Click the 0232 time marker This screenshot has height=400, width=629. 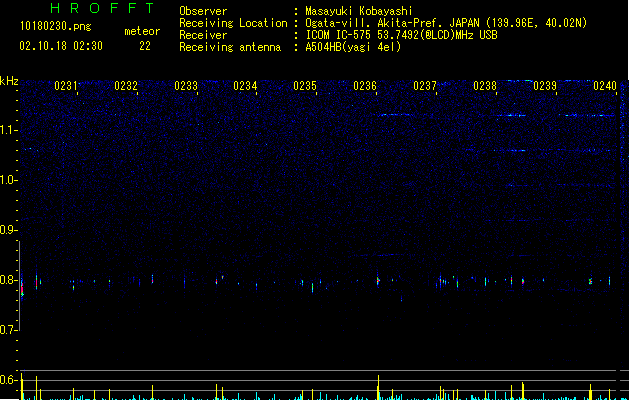[126, 86]
